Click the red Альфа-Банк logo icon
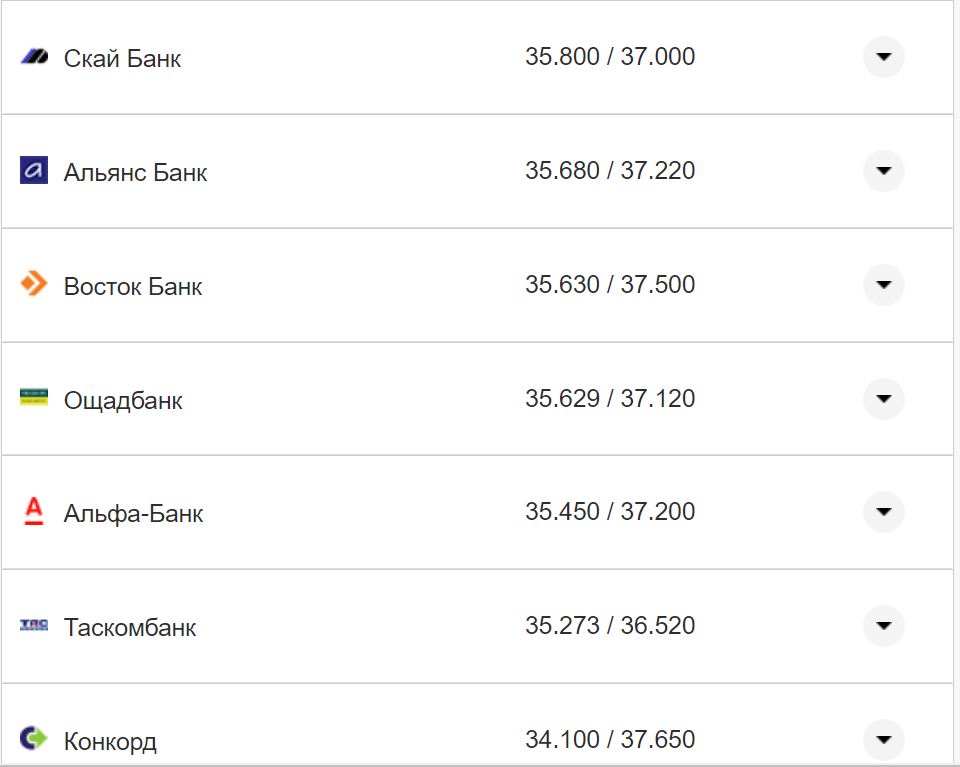Viewport: 960px width, 767px height. coord(34,512)
